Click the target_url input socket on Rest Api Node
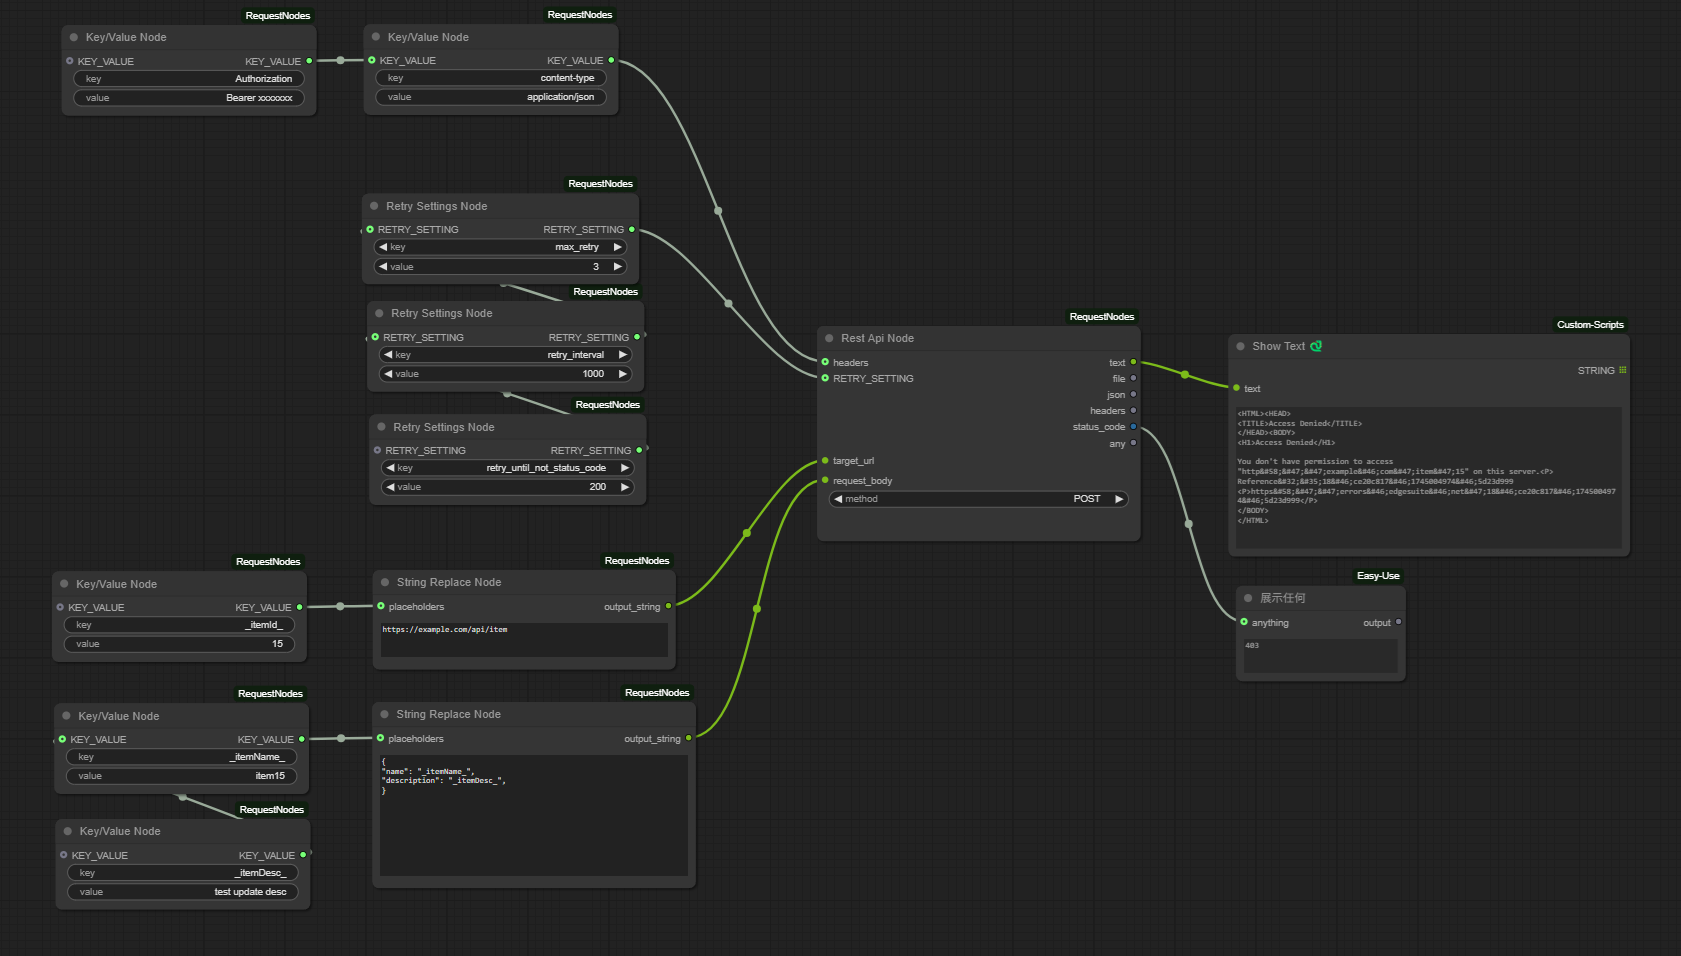 click(x=825, y=460)
